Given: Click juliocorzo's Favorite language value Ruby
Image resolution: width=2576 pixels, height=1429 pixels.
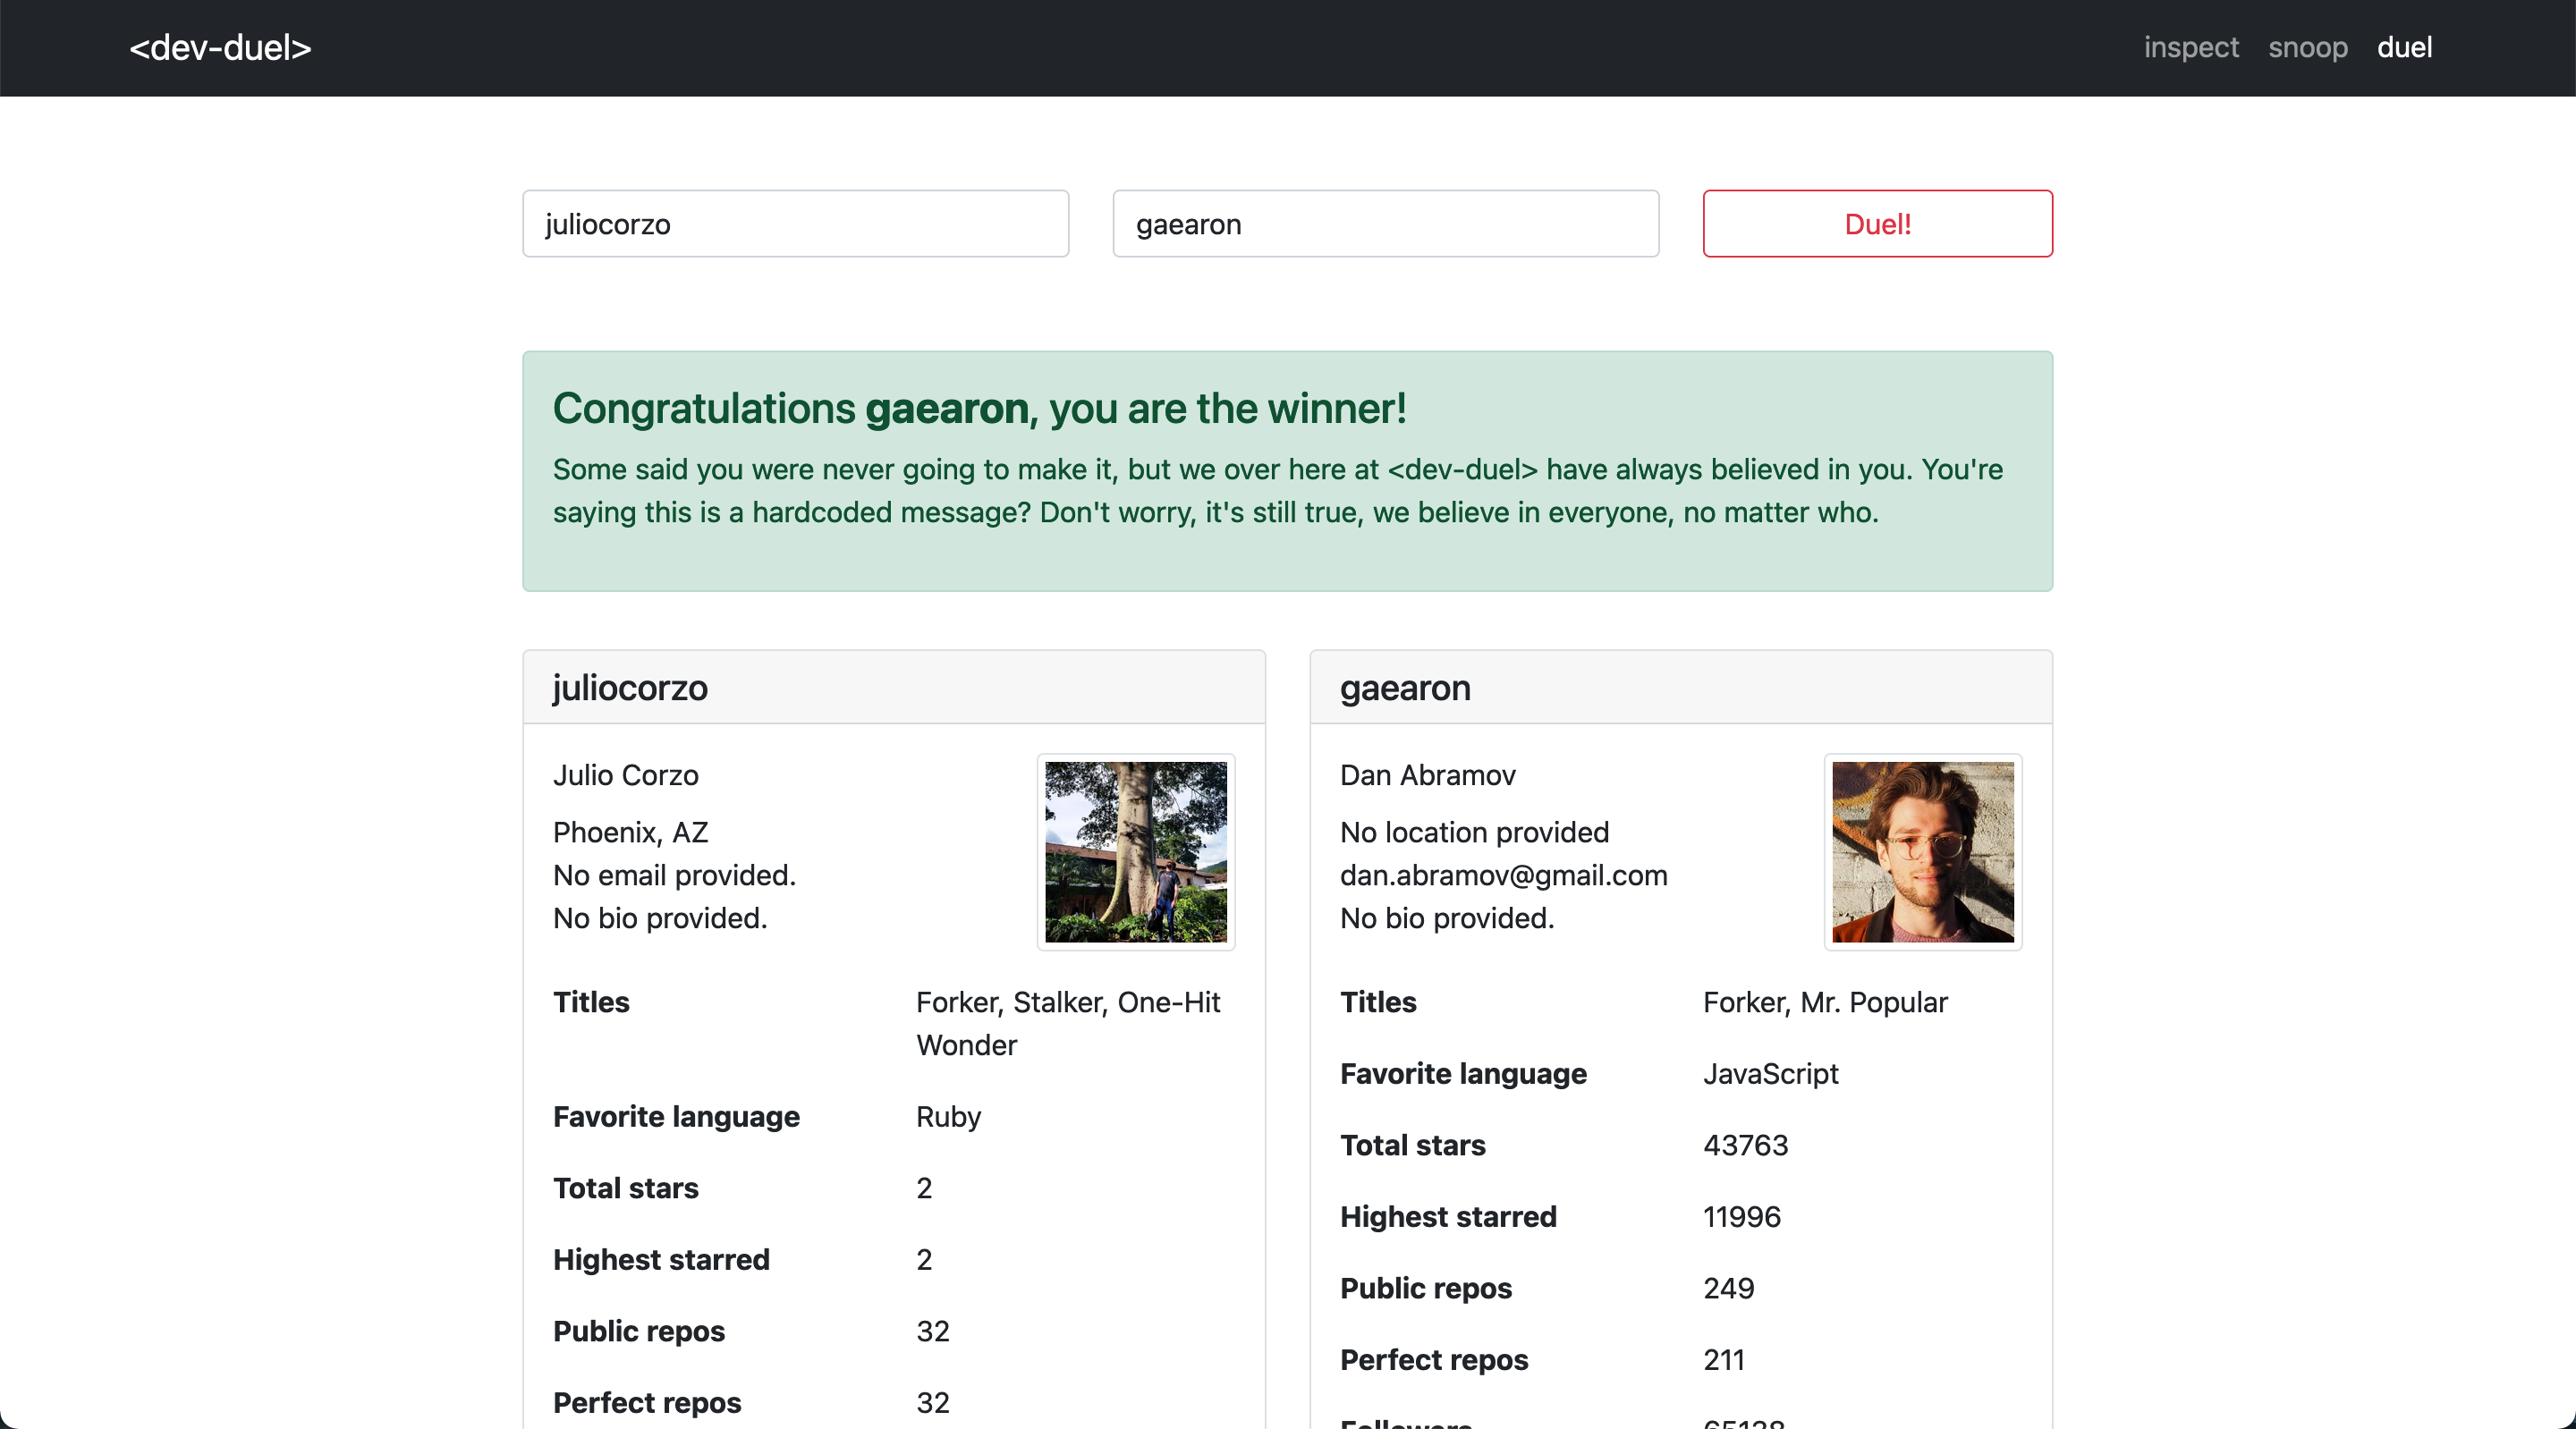Looking at the screenshot, I should [x=948, y=1116].
